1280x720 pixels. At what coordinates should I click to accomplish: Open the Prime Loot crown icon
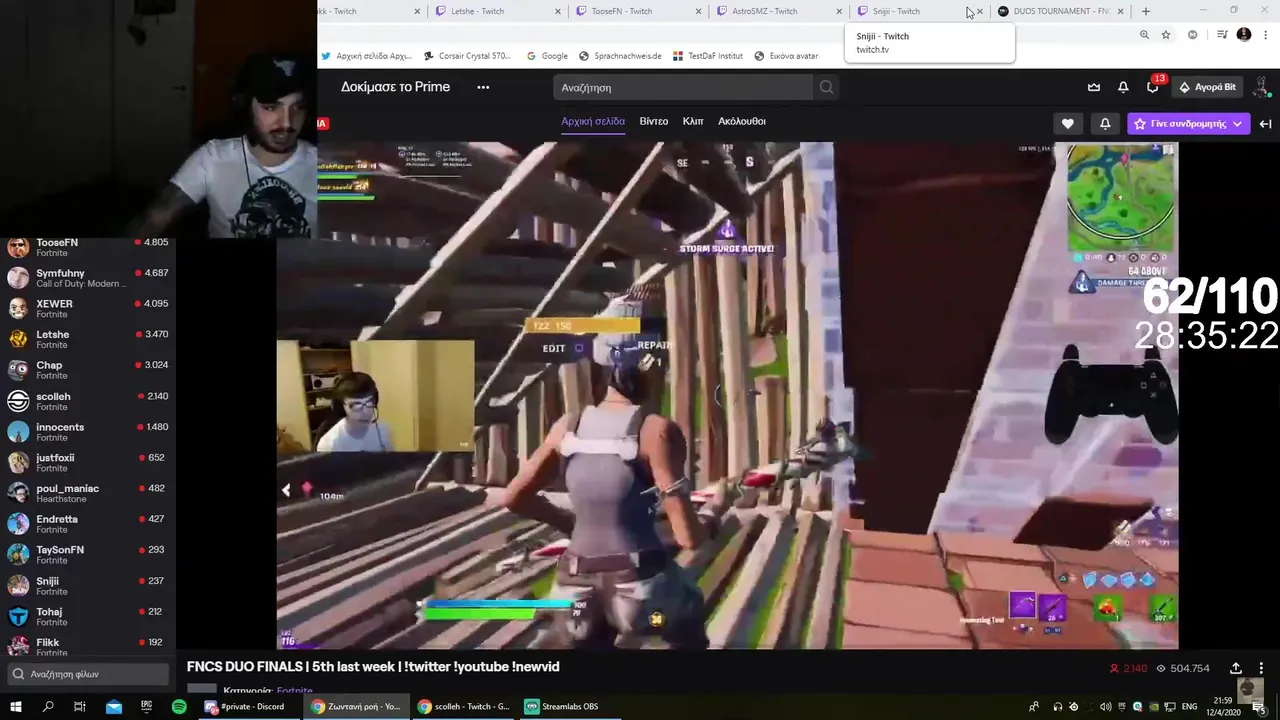click(x=1094, y=87)
